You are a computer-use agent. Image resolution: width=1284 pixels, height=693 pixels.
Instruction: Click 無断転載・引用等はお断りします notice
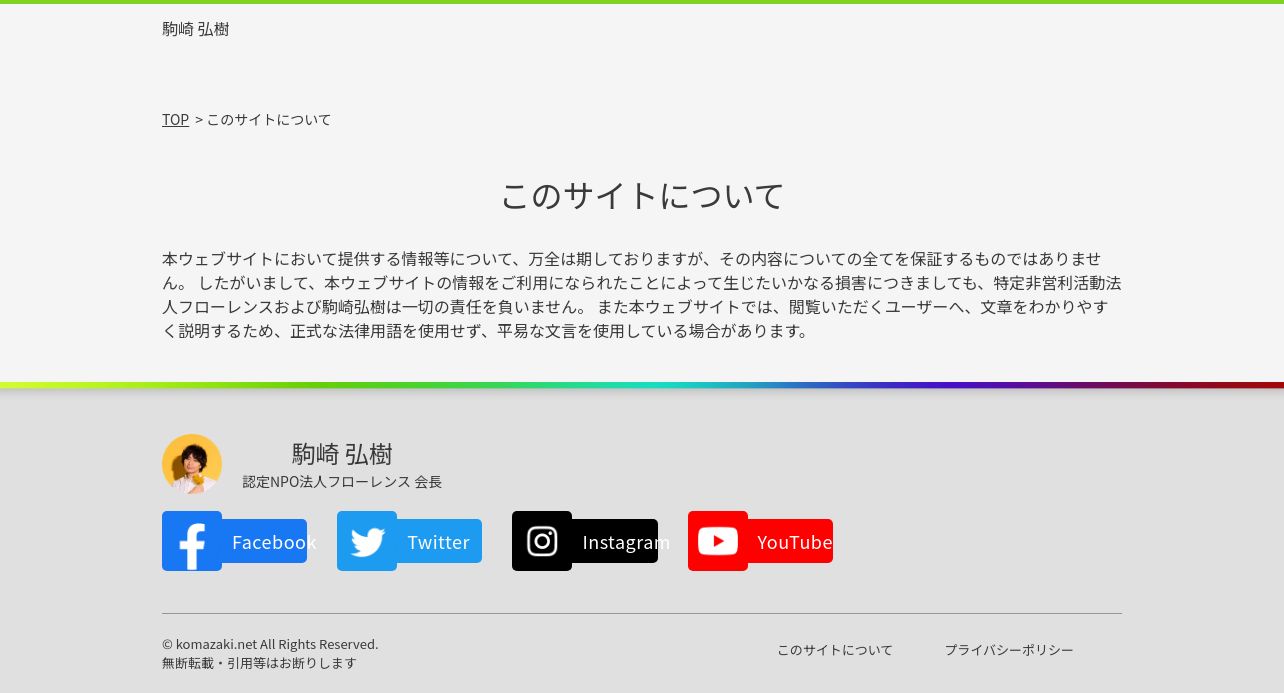point(259,663)
